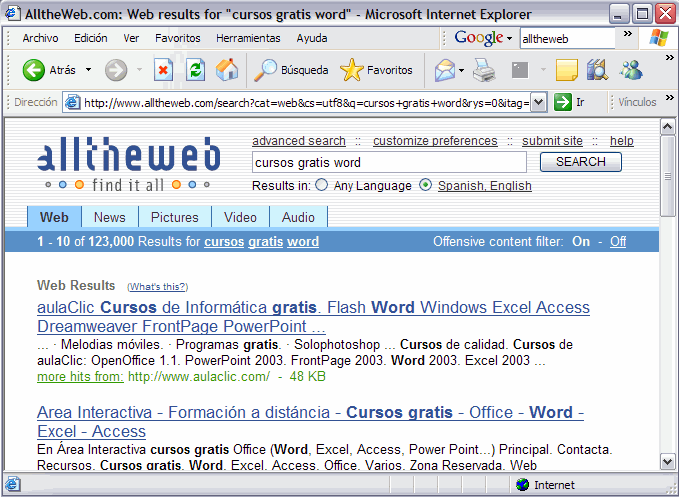Image resolution: width=679 pixels, height=497 pixels.
Task: Click the grey Edit page icon
Action: click(520, 70)
